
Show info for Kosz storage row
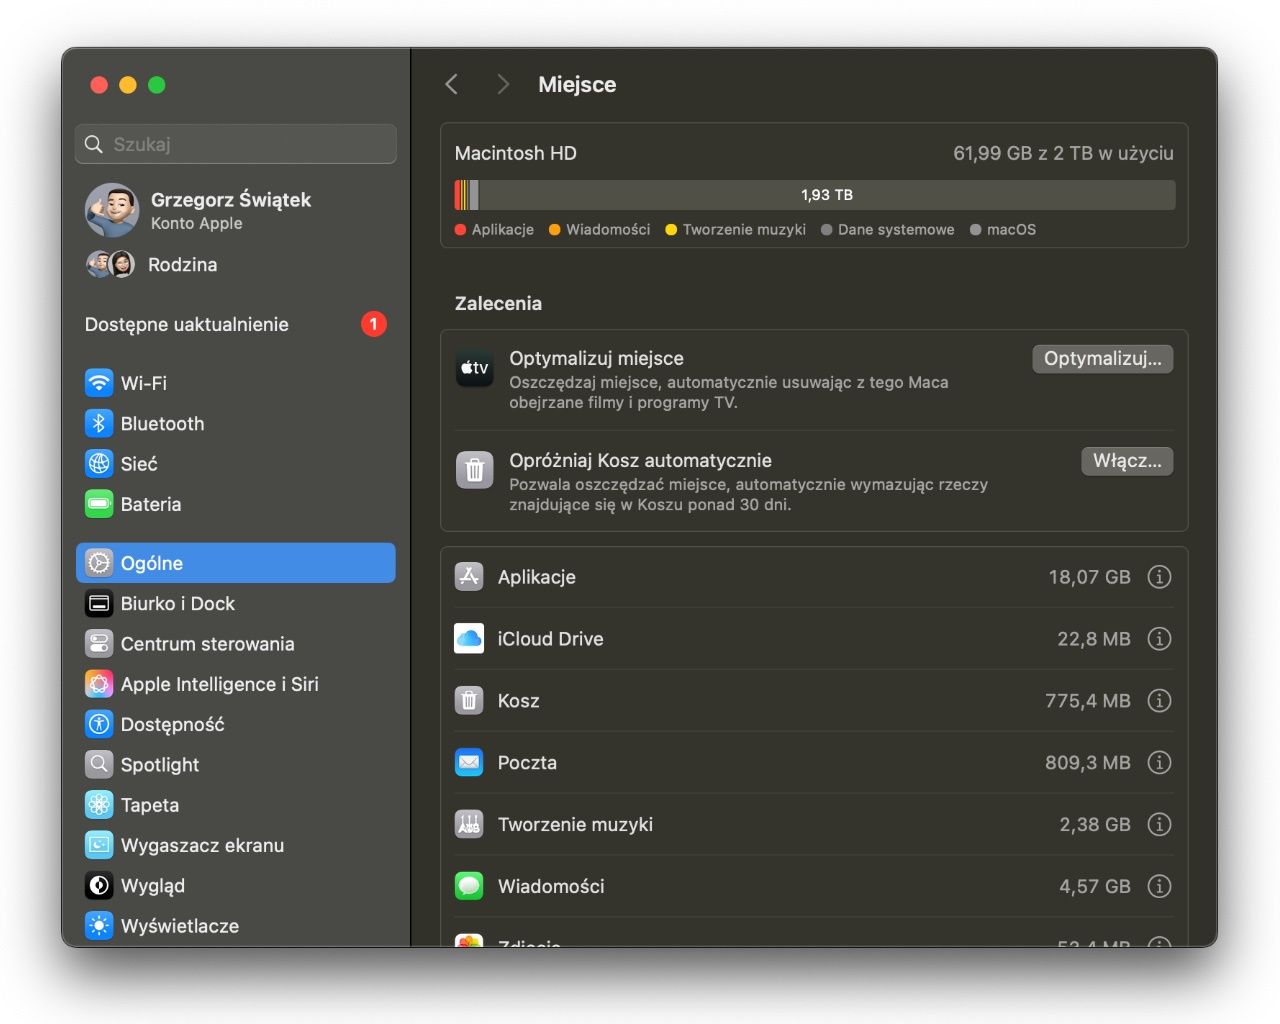pos(1159,701)
